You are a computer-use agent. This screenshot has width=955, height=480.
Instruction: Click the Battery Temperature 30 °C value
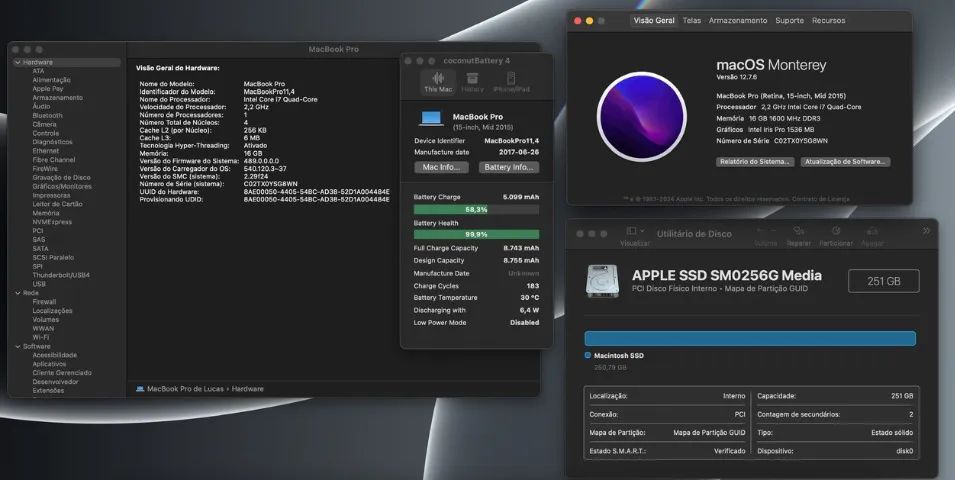[x=530, y=298]
